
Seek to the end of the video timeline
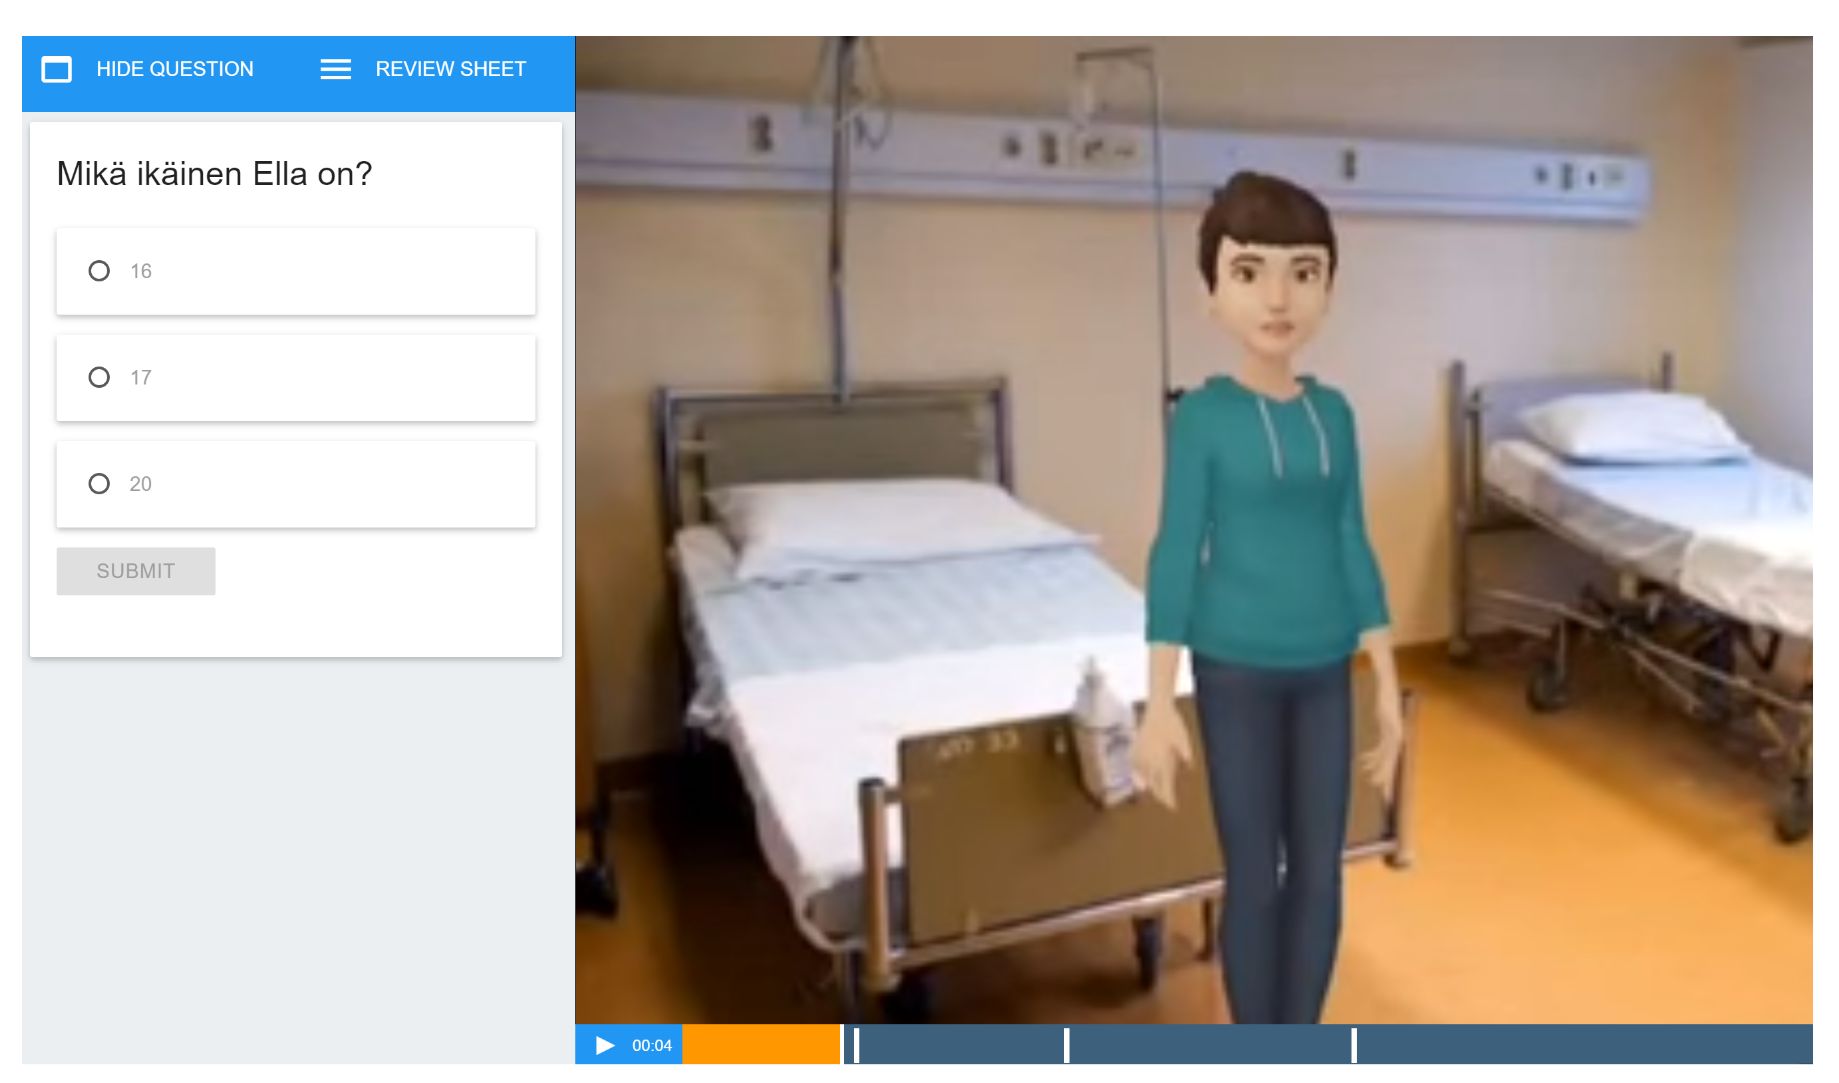(x=1806, y=1045)
